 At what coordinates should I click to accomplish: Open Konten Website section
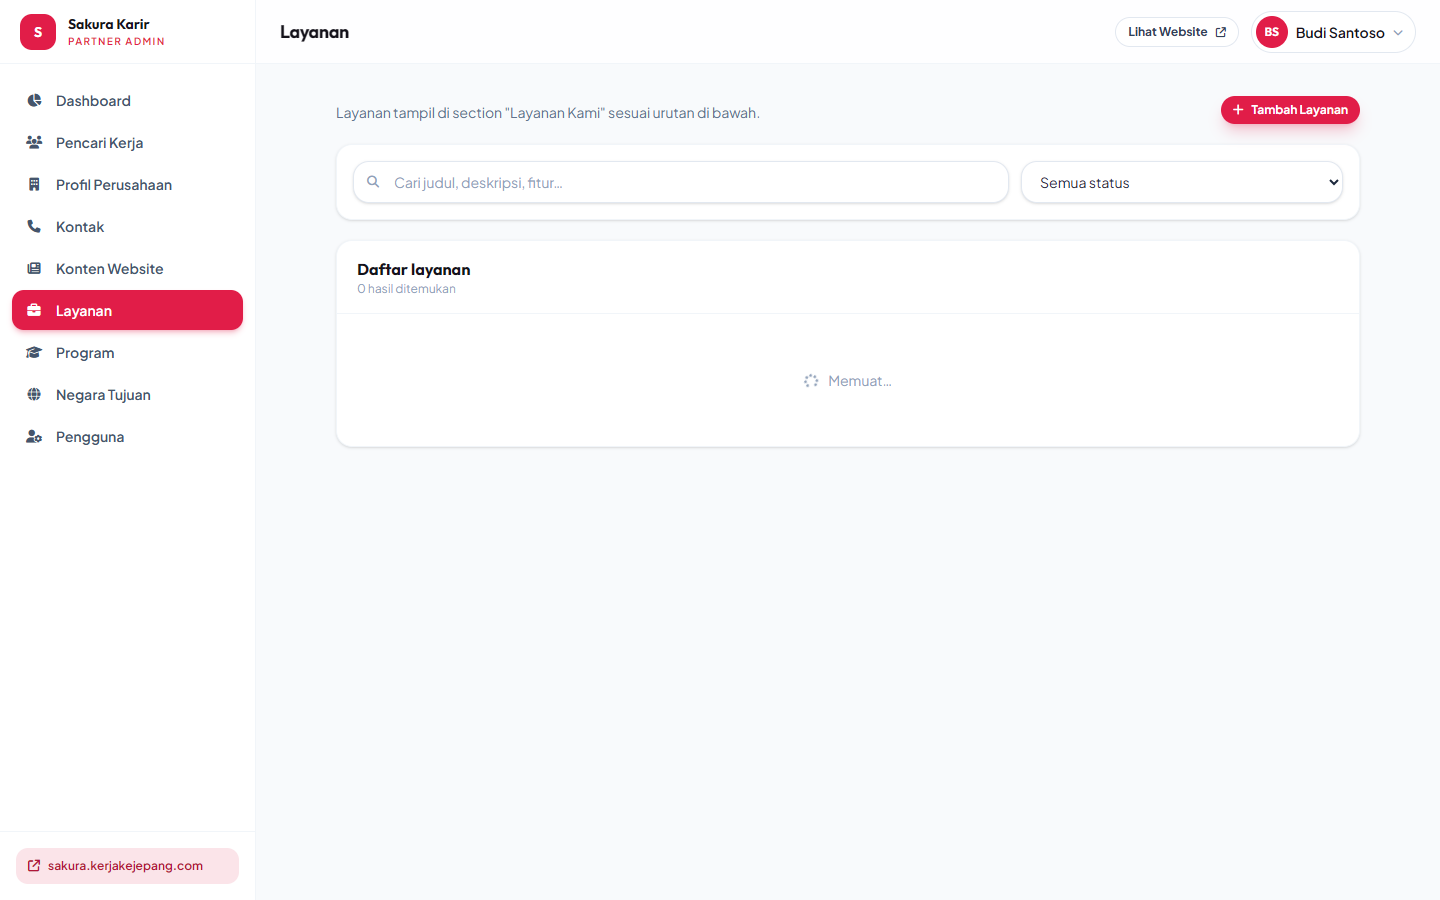pos(127,269)
